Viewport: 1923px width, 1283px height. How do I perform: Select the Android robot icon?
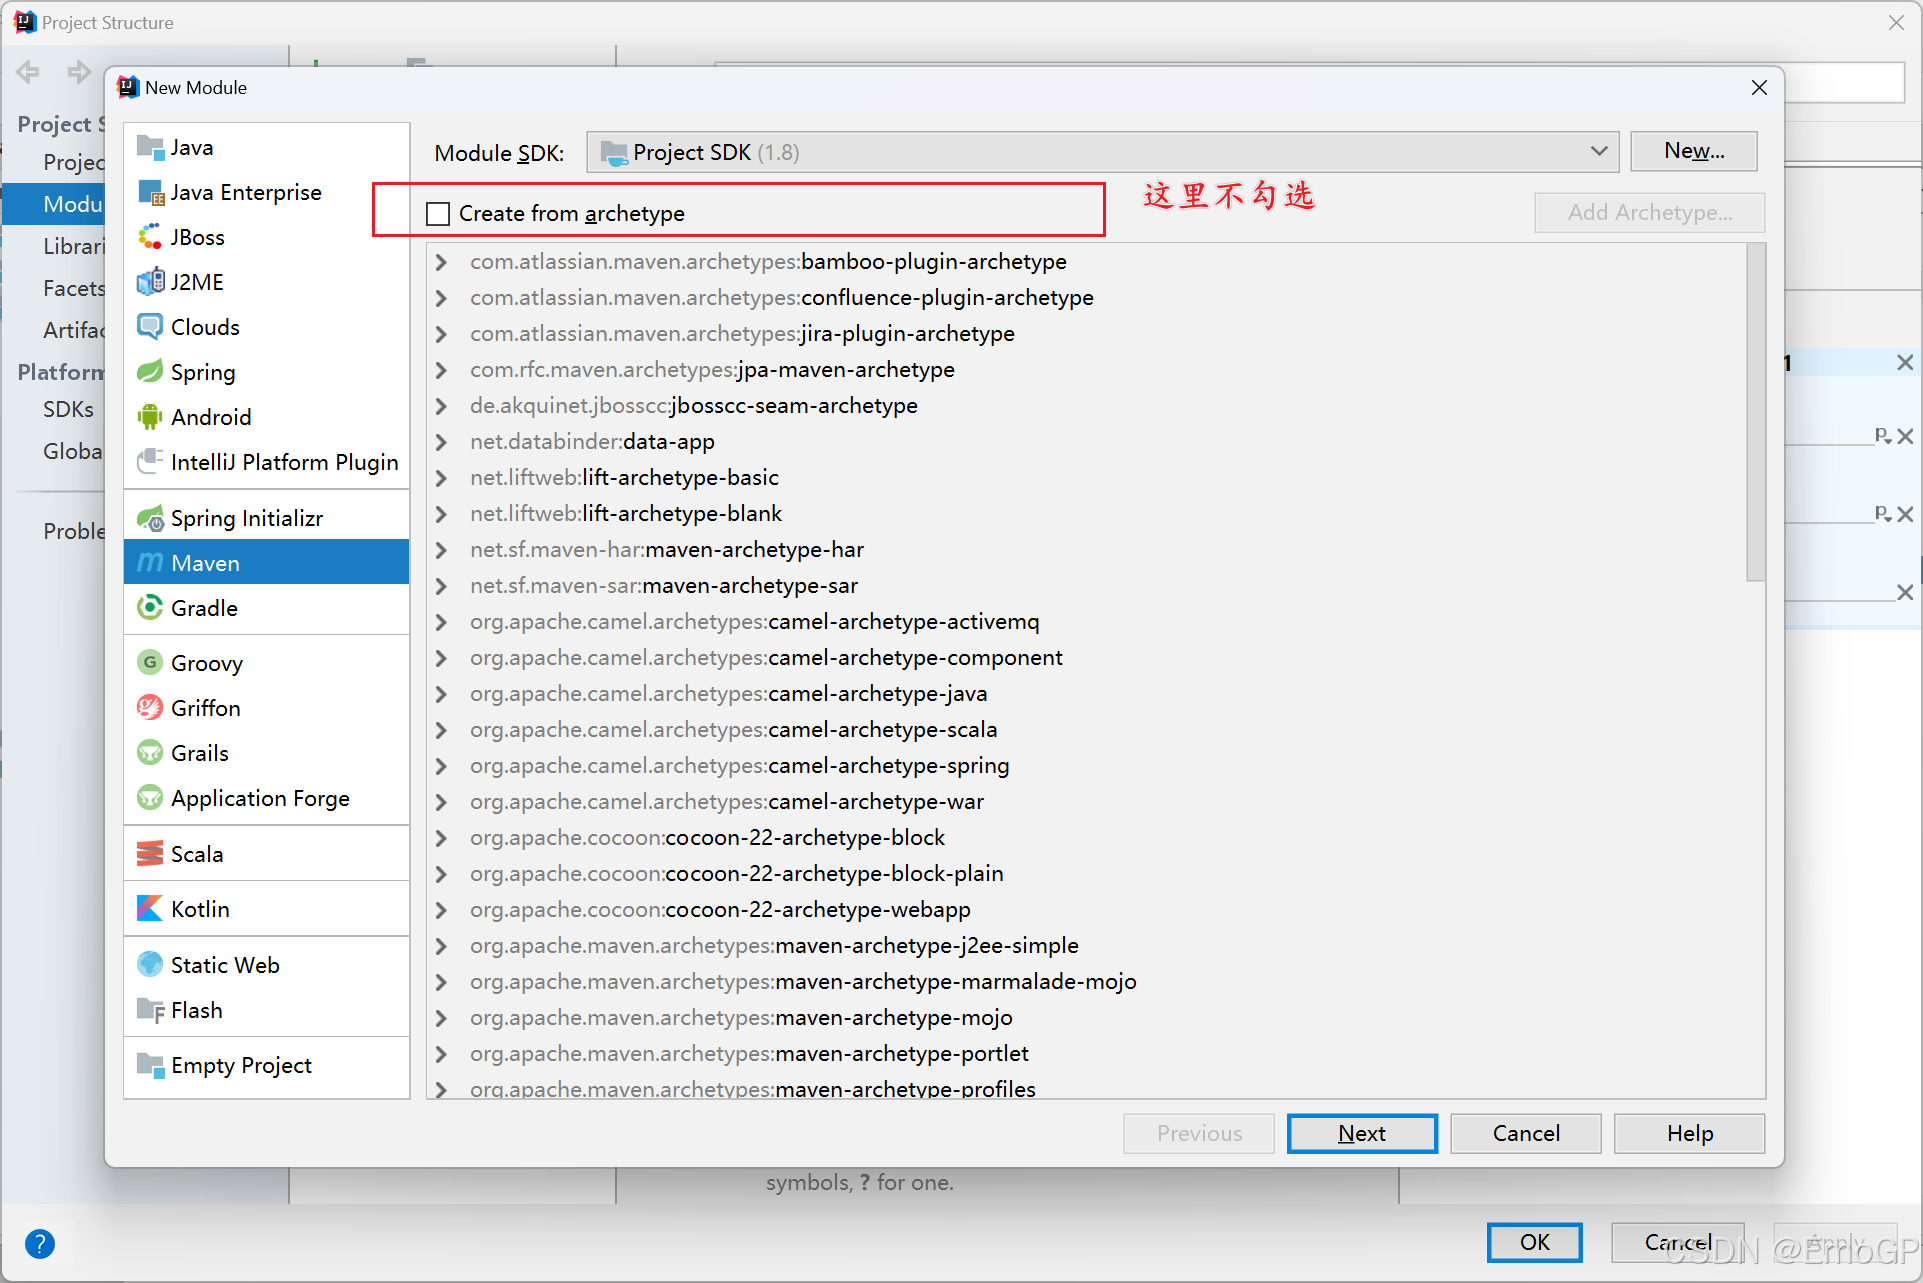click(x=150, y=417)
